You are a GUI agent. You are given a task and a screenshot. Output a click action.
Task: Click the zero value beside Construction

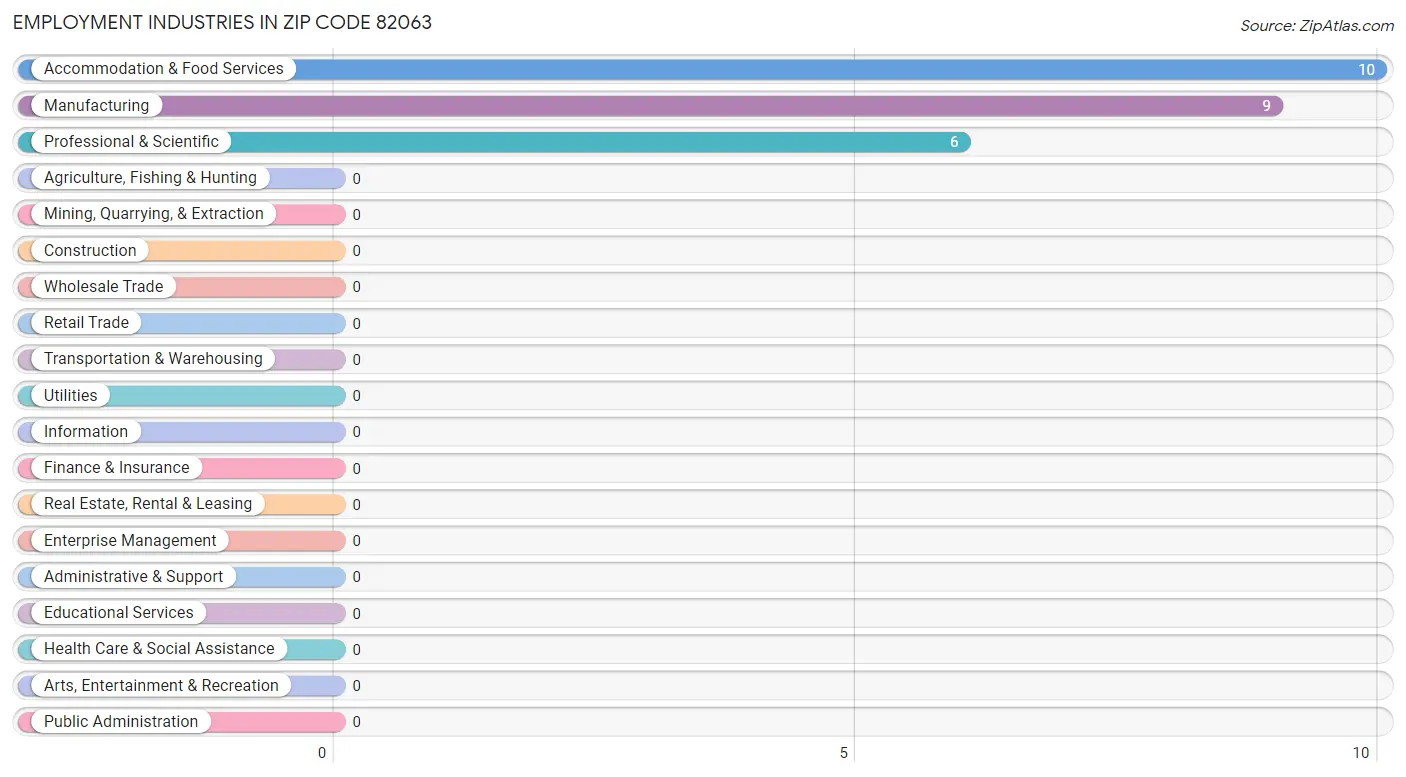click(x=356, y=251)
